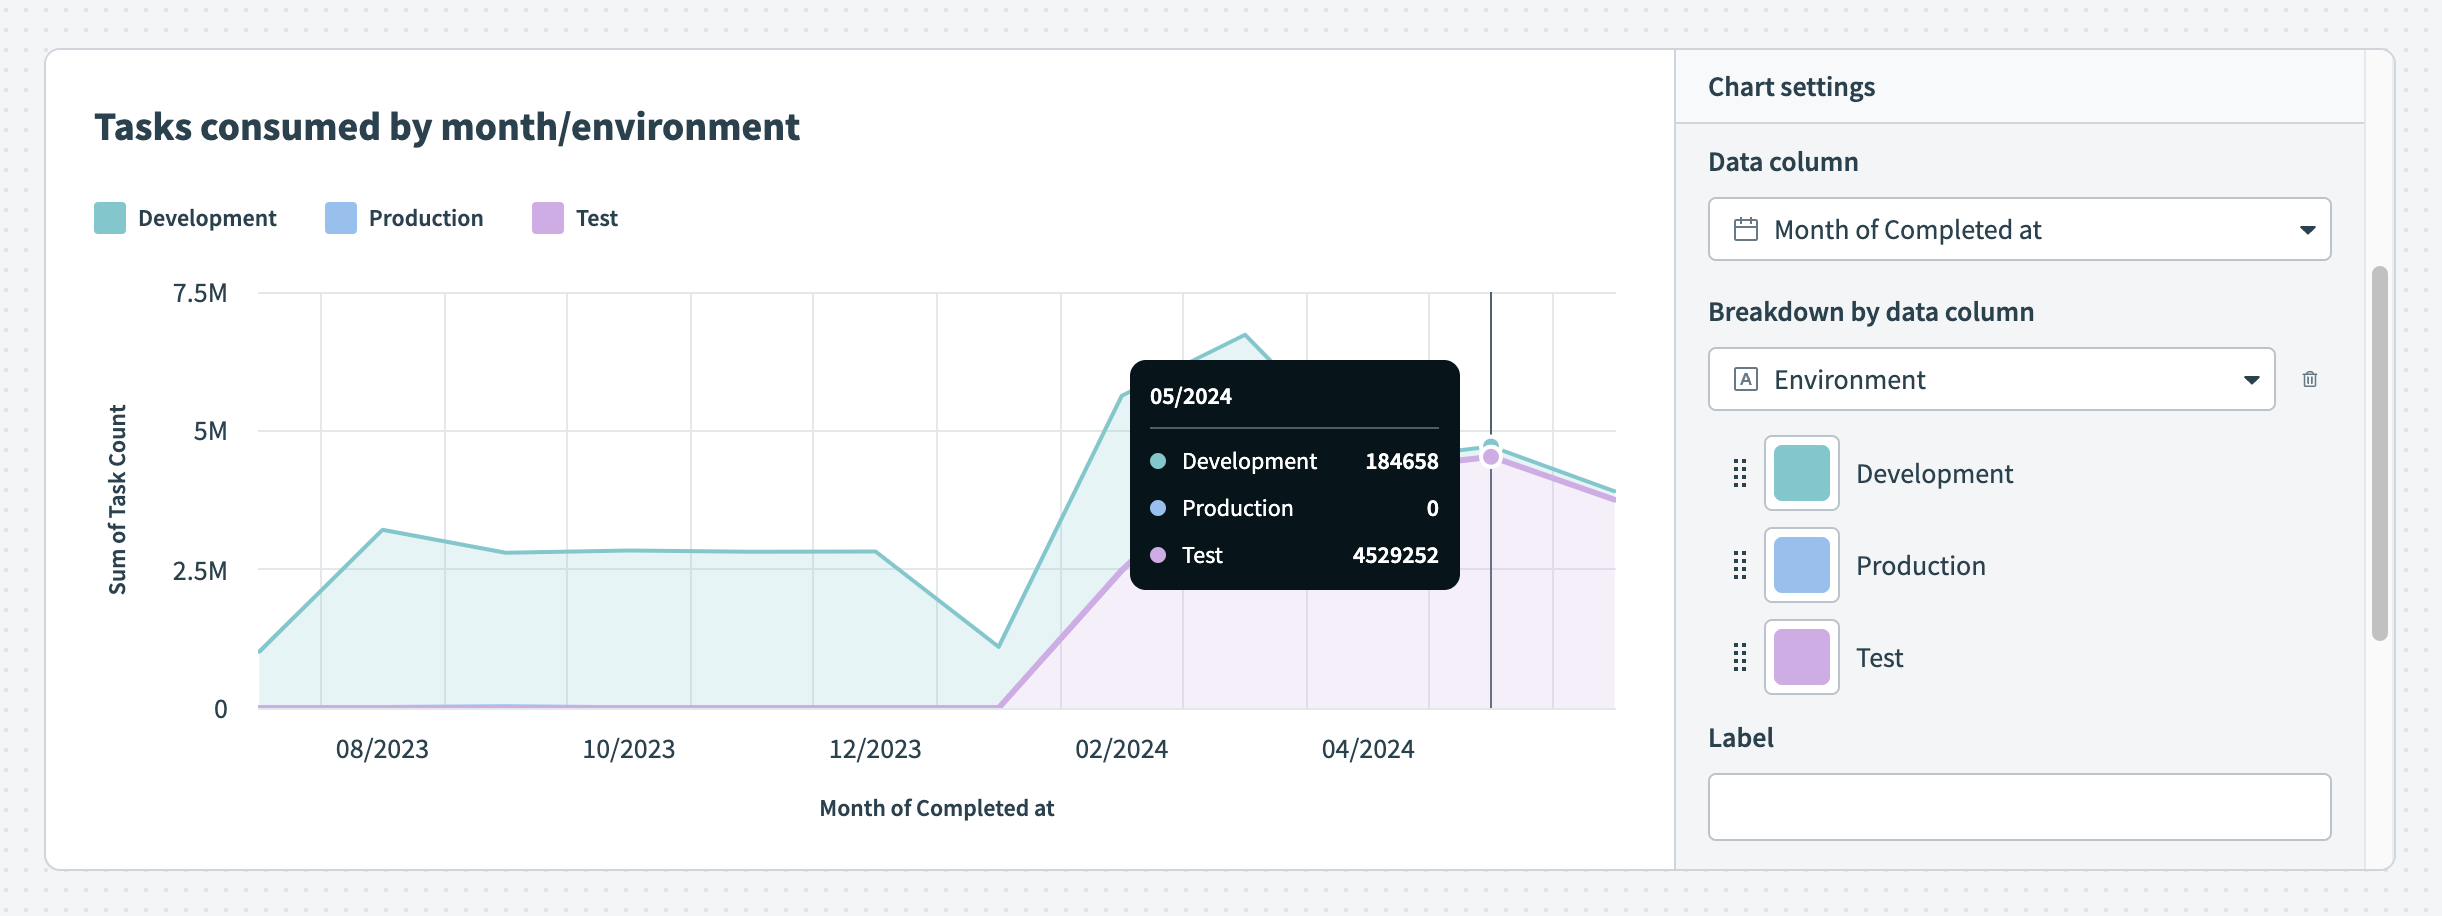Expand the chevron on the Environment selector
Screen dimensions: 2442x916
(x=2252, y=379)
